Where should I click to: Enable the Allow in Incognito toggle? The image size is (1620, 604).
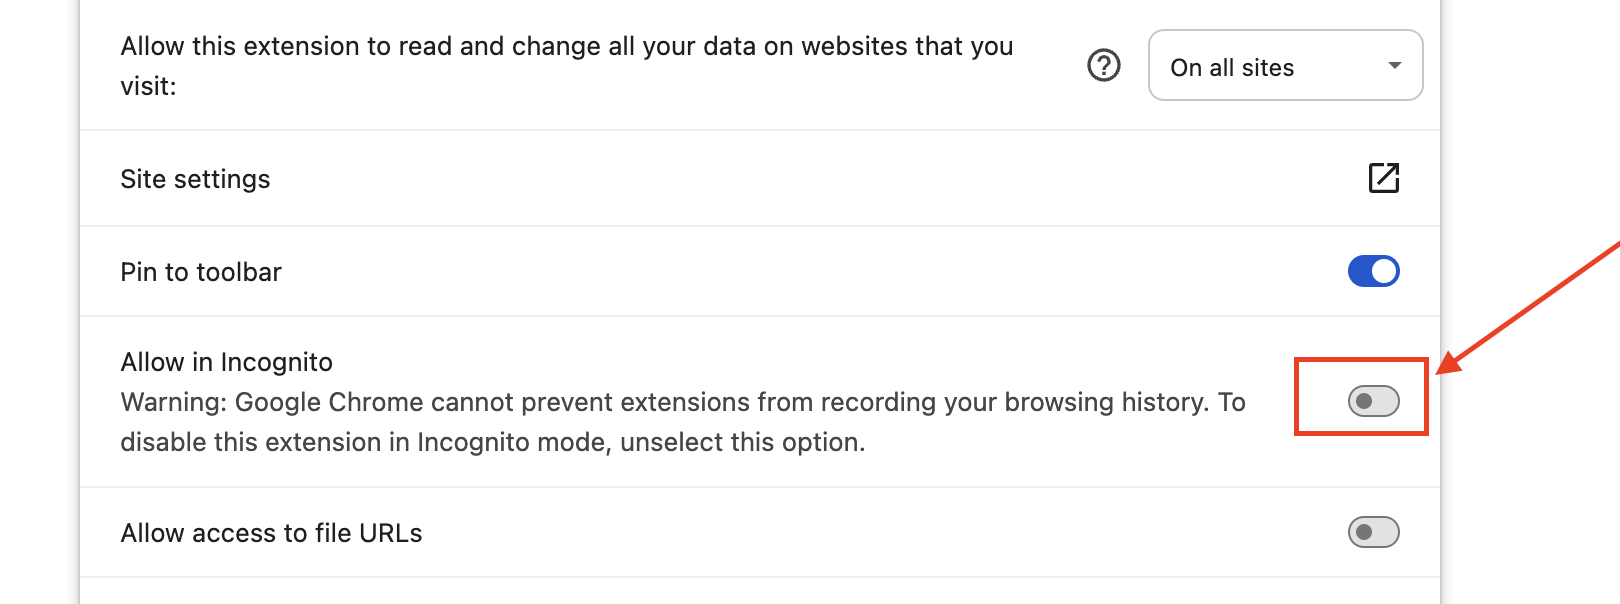click(x=1374, y=401)
